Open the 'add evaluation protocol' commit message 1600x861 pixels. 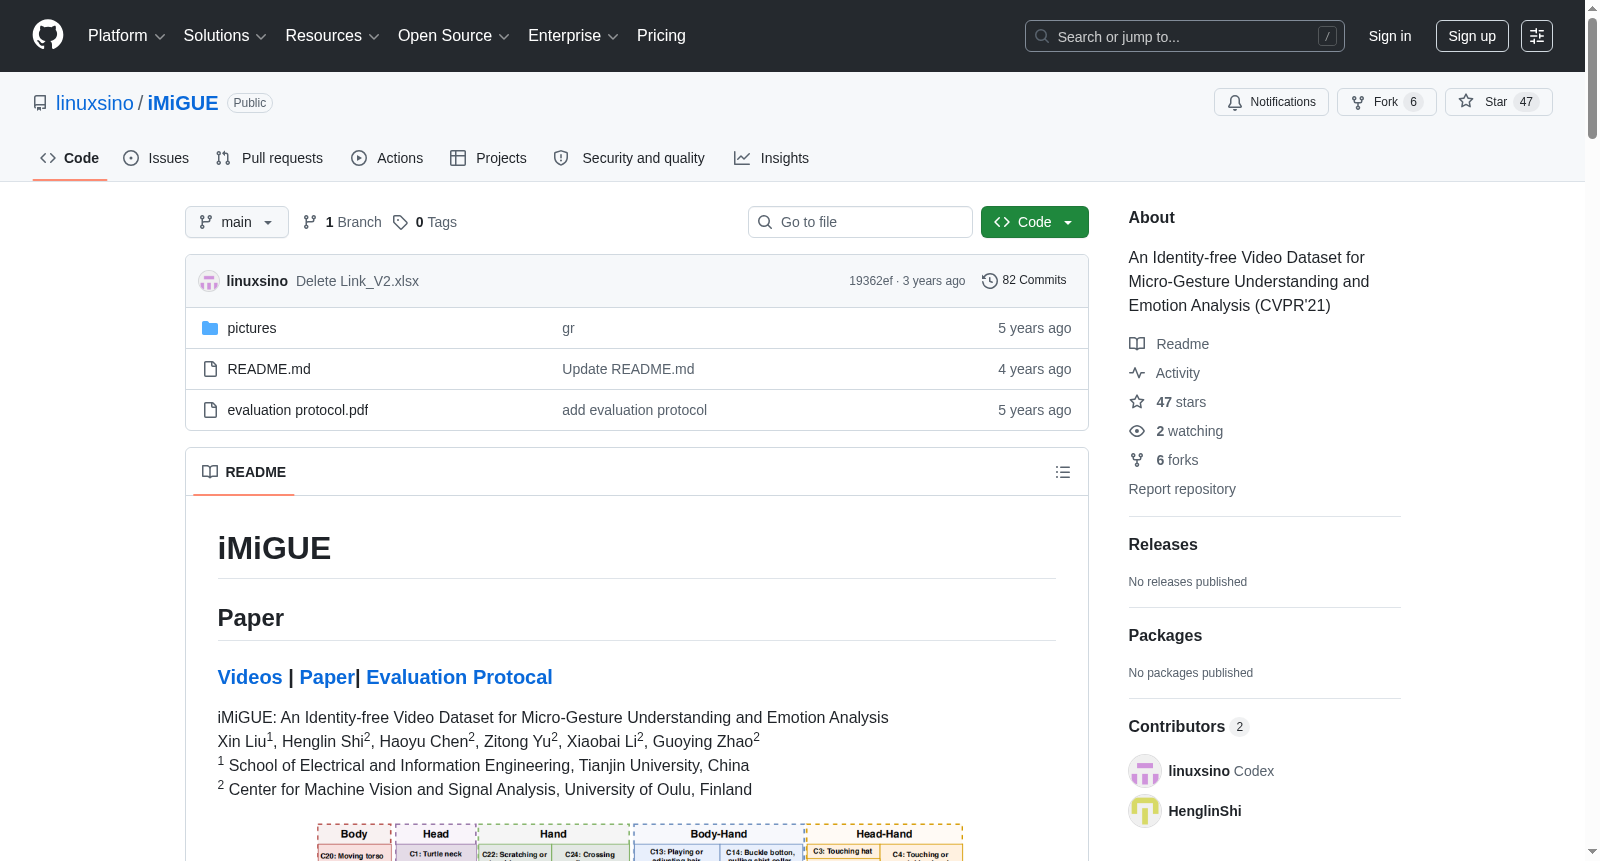click(634, 410)
